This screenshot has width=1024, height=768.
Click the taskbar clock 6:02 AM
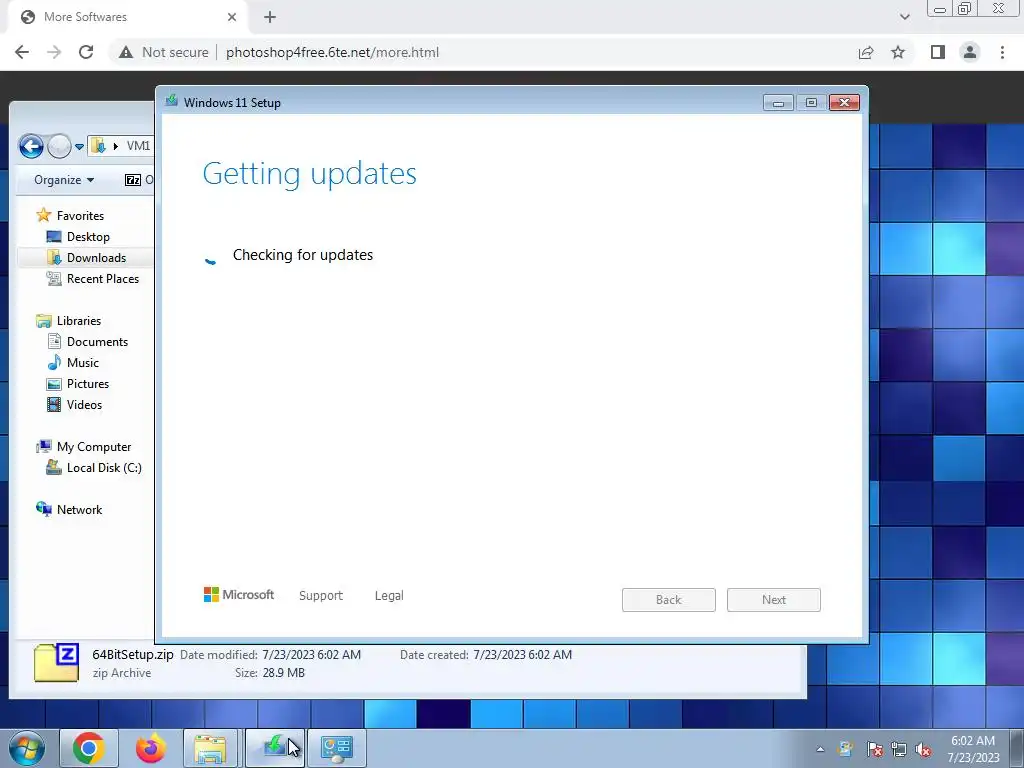pyautogui.click(x=973, y=741)
